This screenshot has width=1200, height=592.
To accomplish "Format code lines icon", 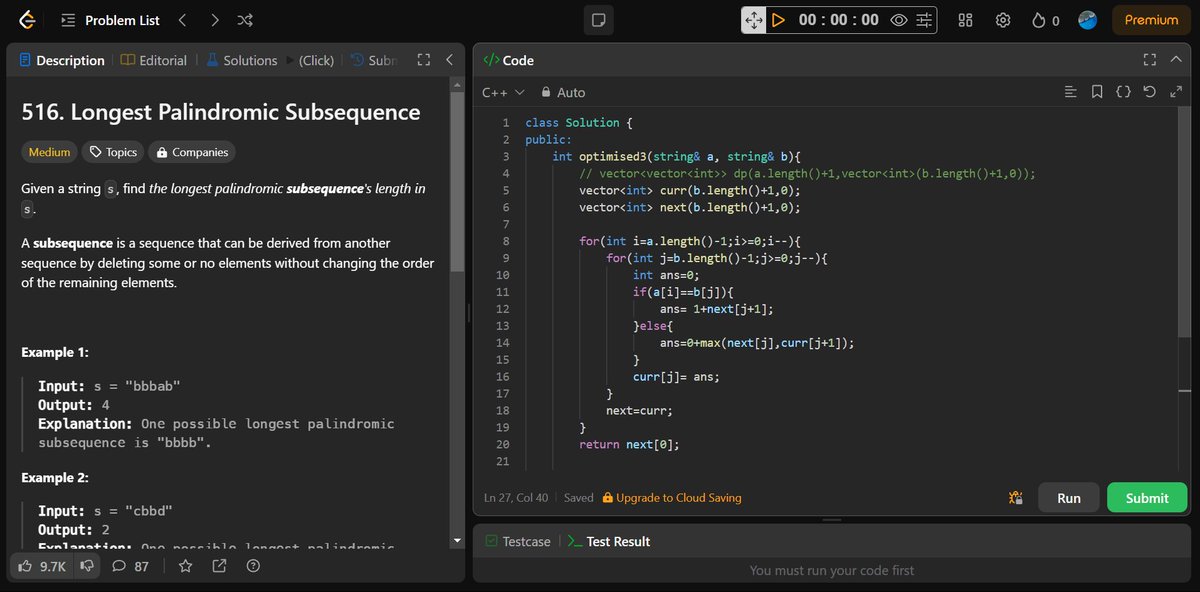I will [x=1071, y=92].
